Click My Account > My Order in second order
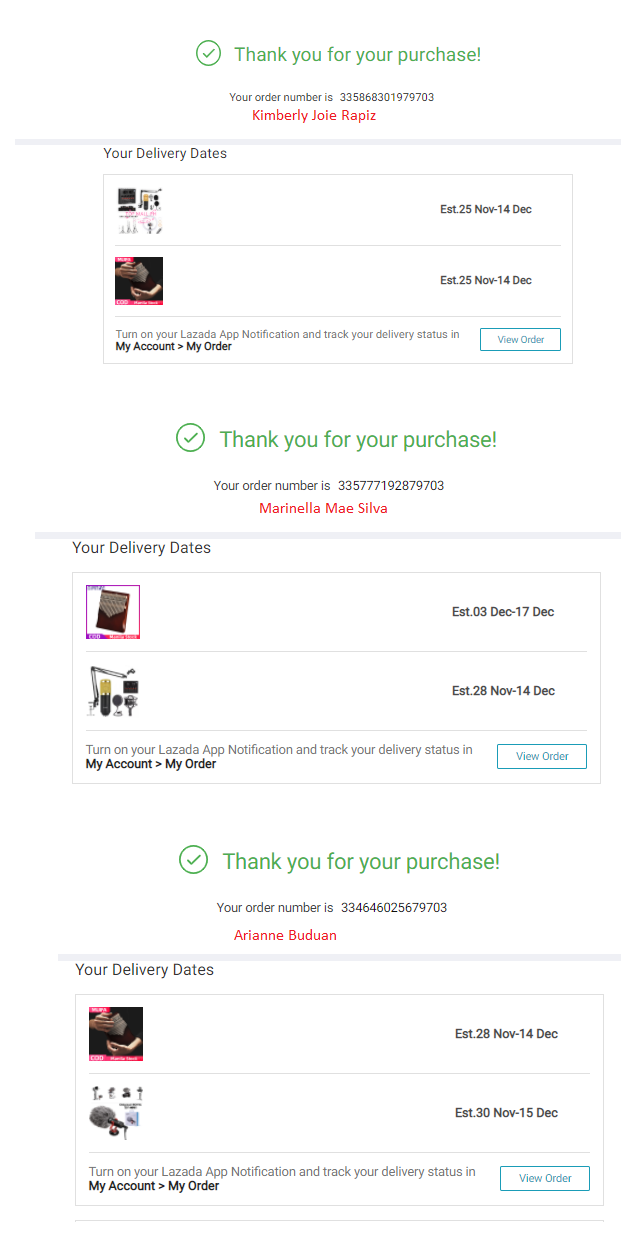621x1238 pixels. click(151, 764)
